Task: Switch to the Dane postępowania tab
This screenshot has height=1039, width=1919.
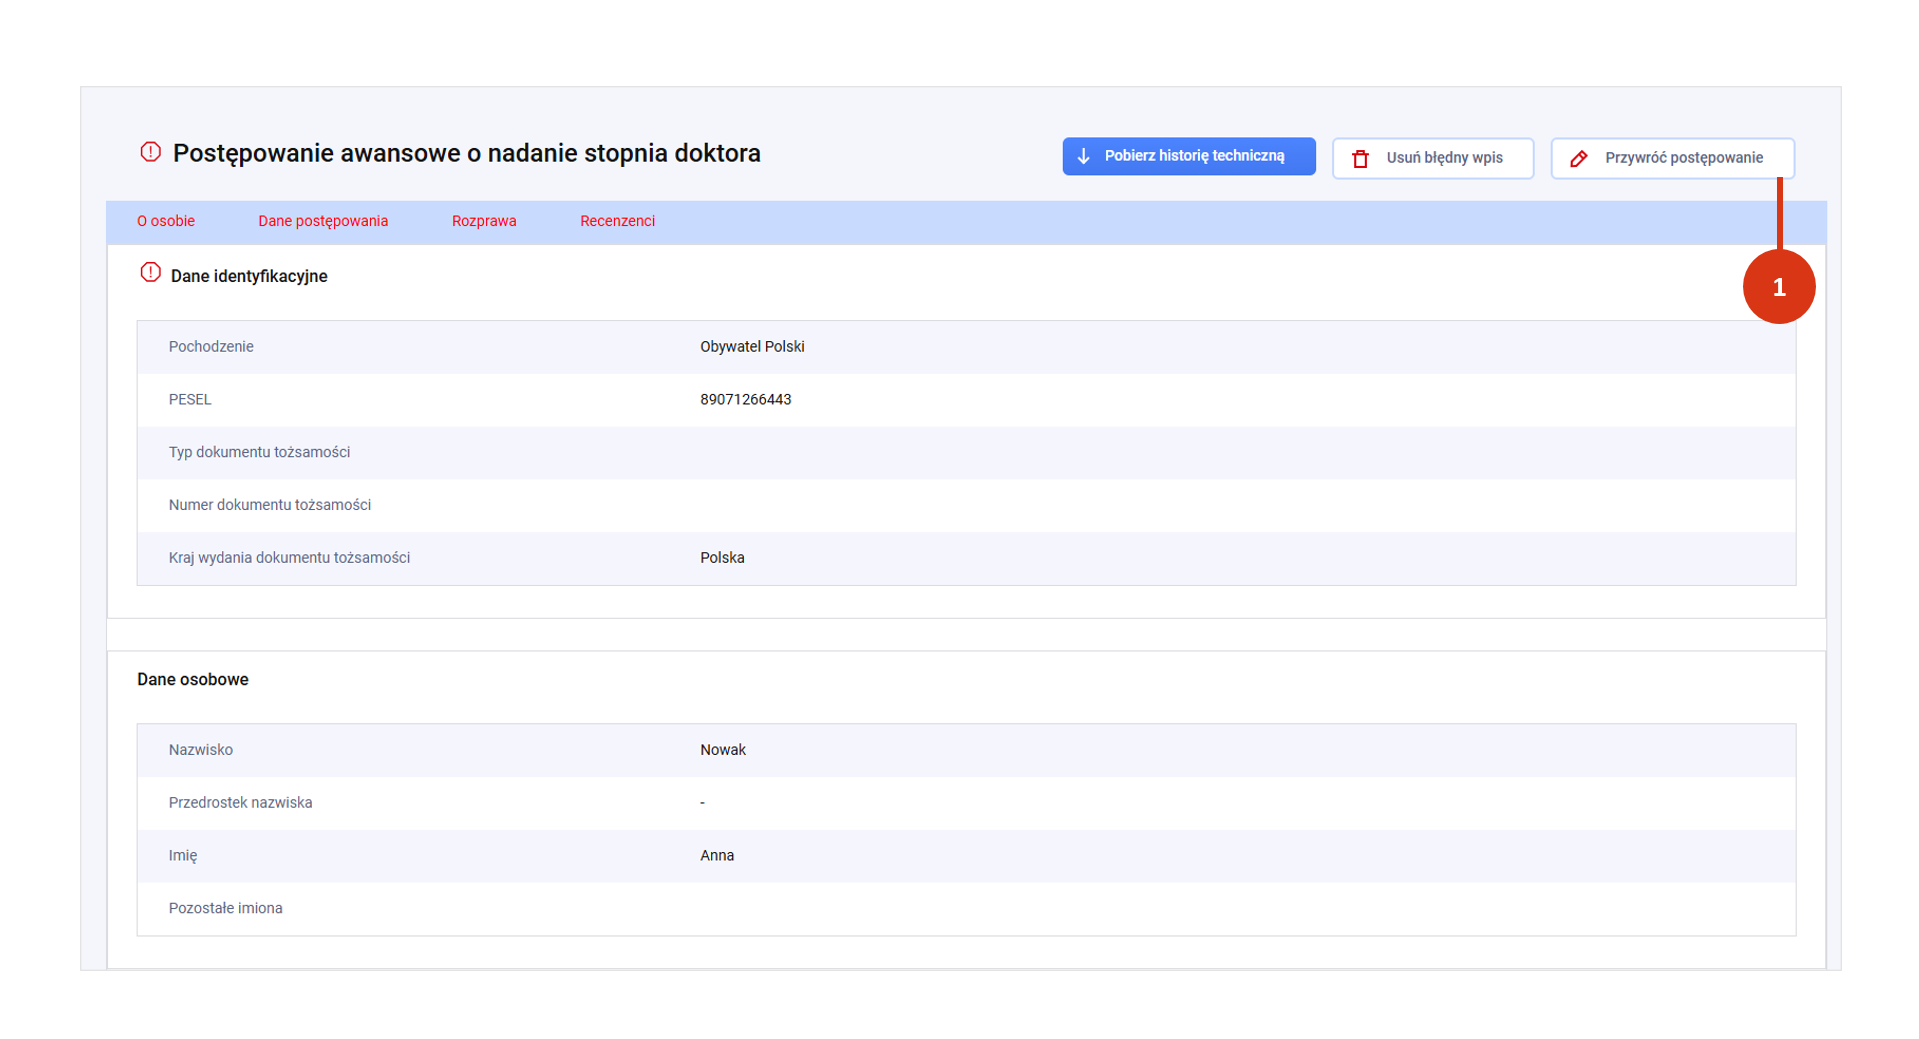Action: [x=323, y=221]
